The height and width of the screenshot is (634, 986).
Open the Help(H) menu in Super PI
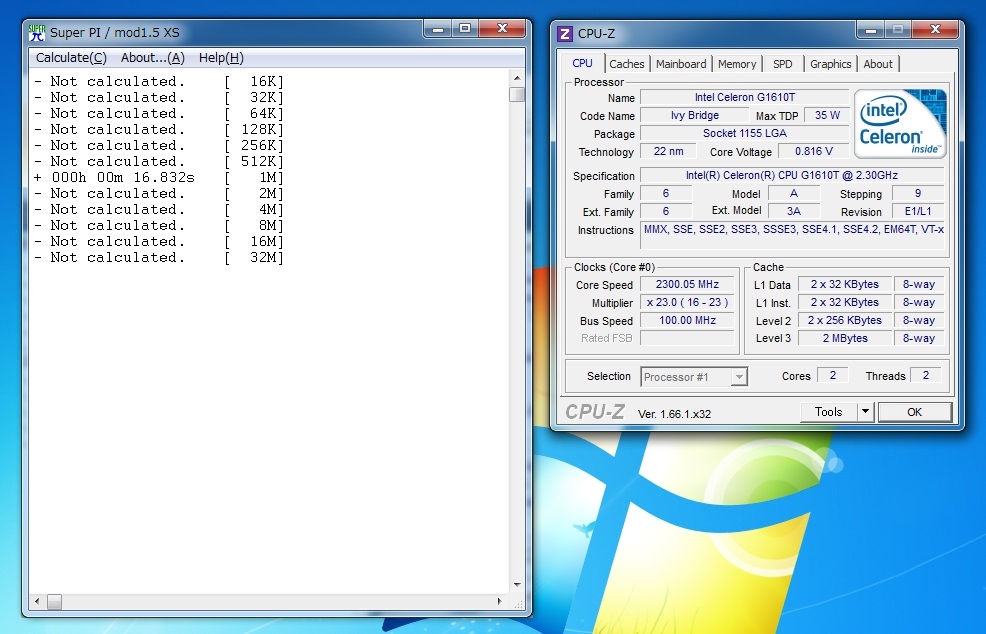click(221, 58)
